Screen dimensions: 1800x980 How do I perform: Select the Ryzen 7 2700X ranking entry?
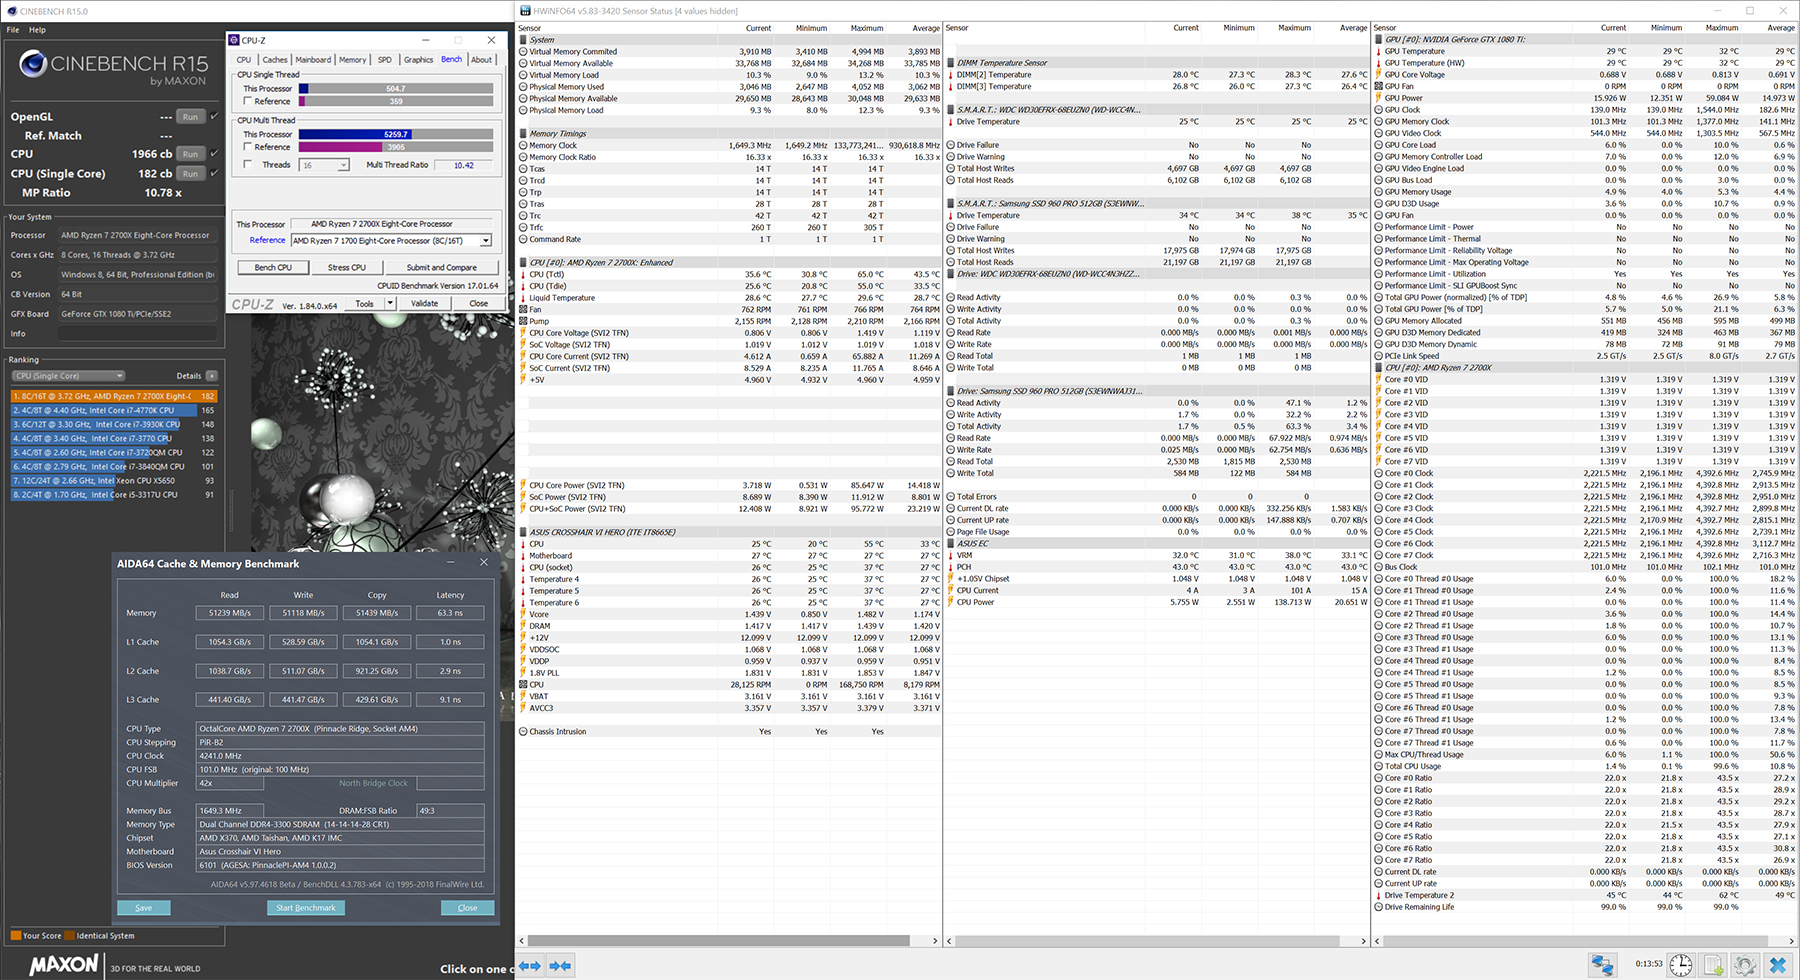(113, 396)
